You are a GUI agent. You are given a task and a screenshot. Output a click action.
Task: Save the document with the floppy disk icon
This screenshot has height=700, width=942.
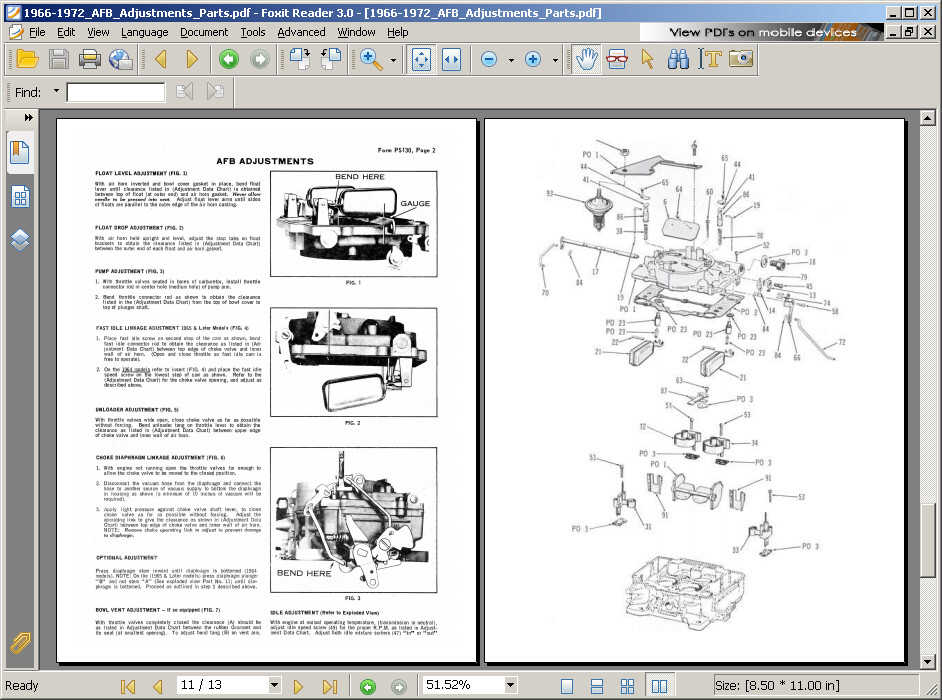pyautogui.click(x=59, y=59)
